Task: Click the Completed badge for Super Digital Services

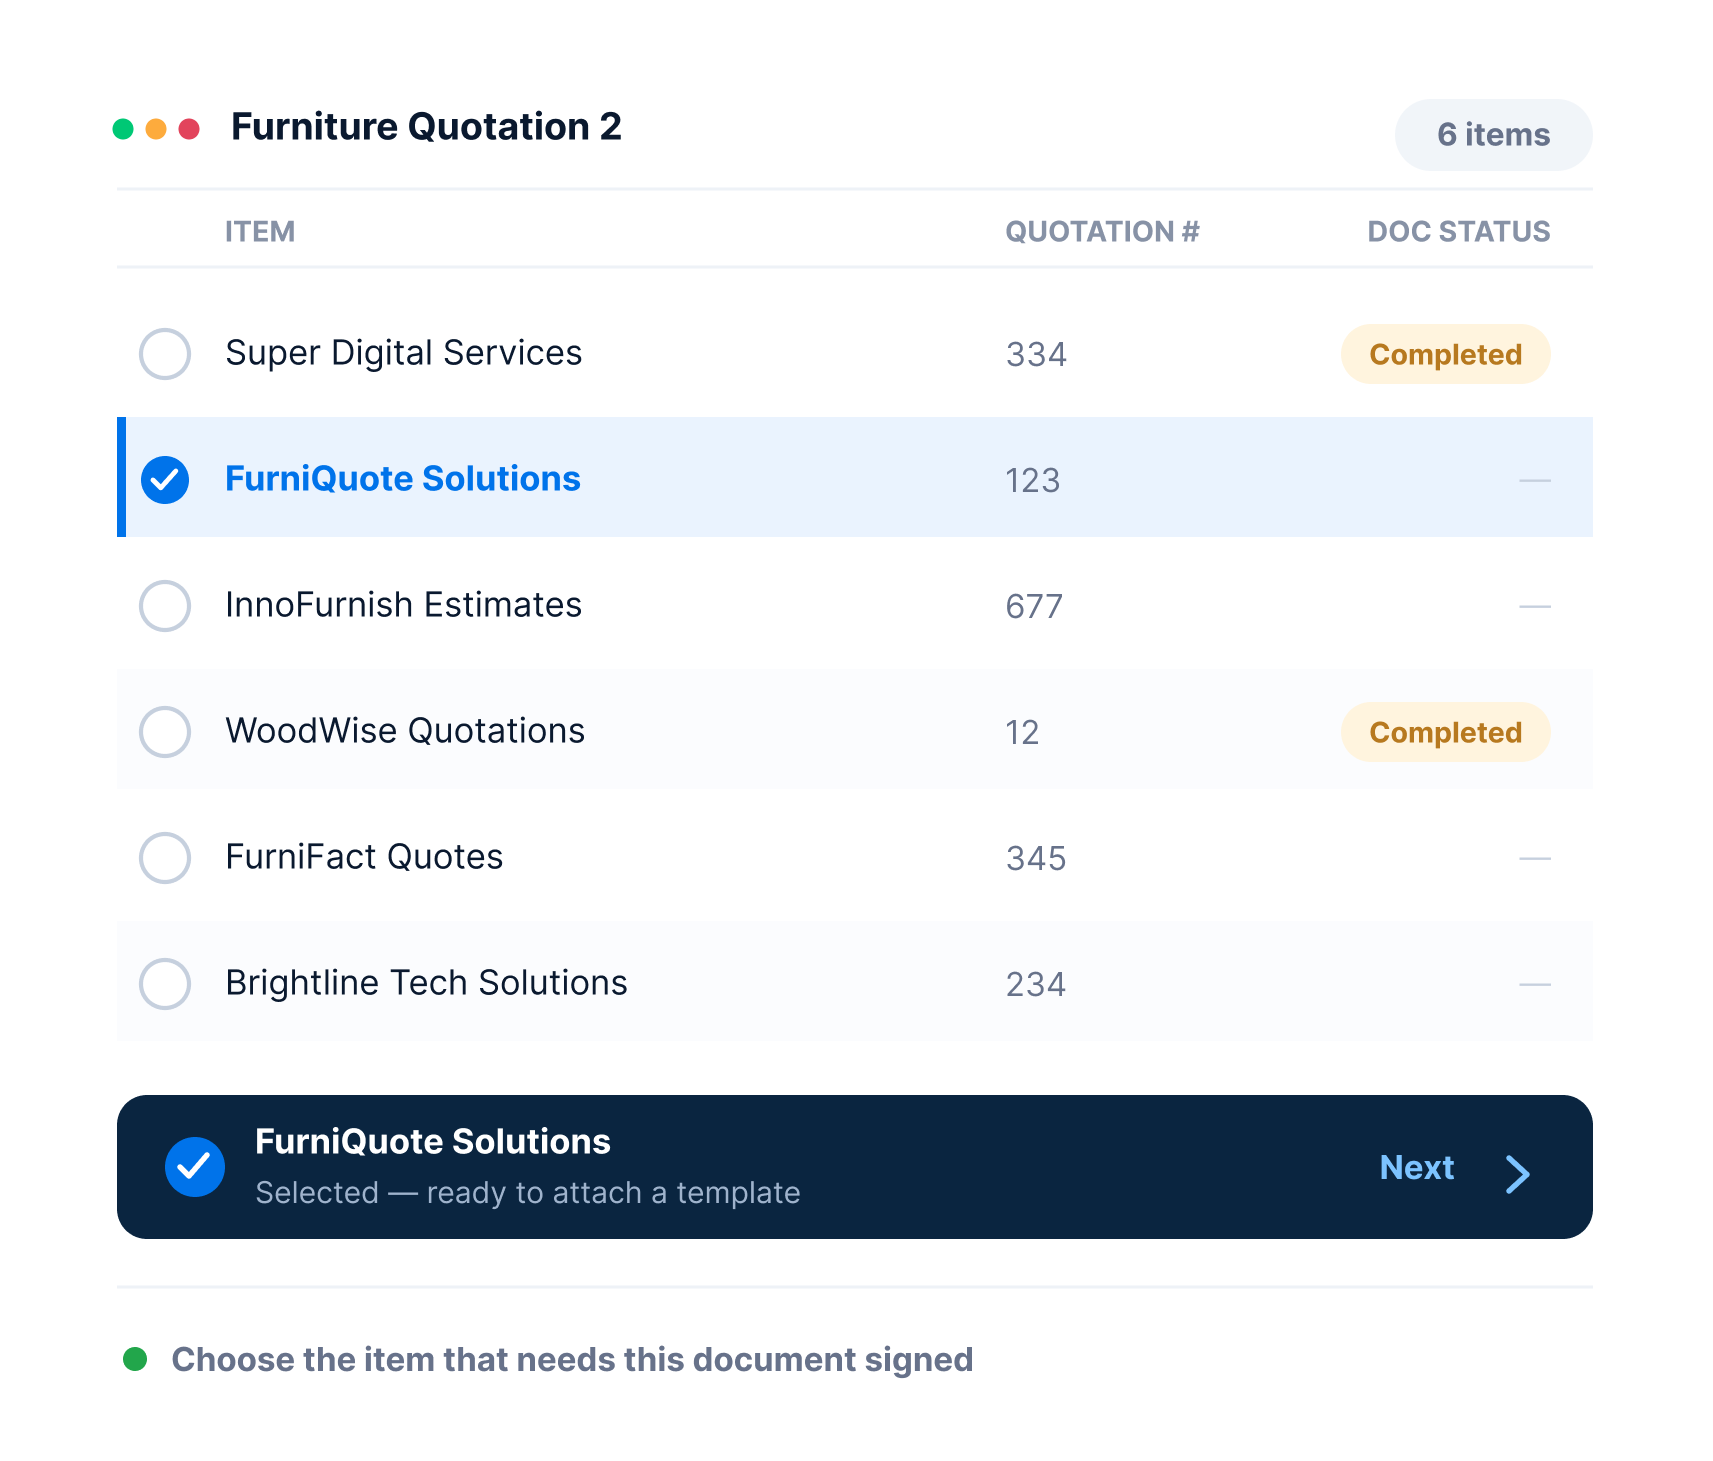Action: 1446,354
